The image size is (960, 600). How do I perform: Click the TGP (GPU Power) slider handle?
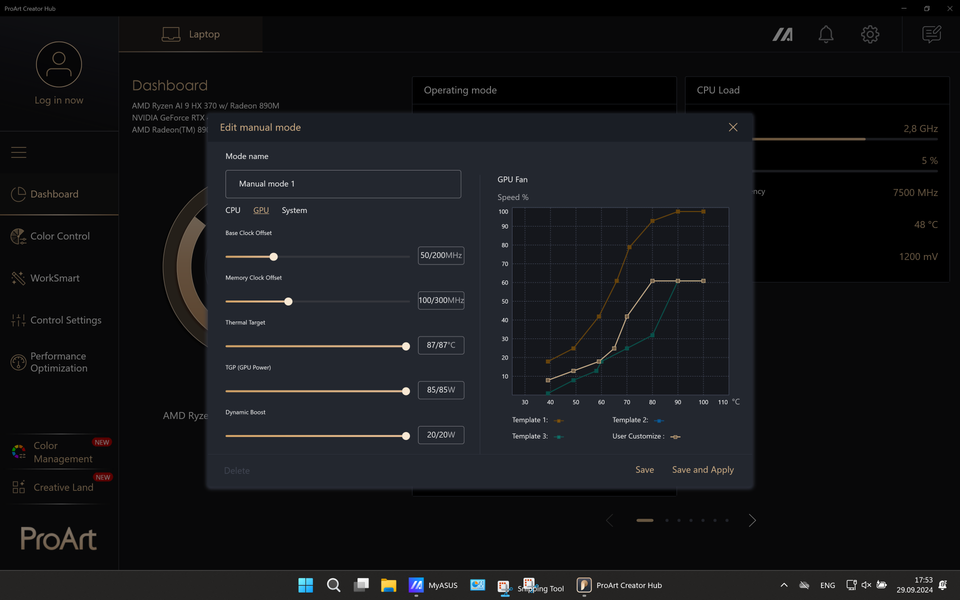(x=406, y=391)
